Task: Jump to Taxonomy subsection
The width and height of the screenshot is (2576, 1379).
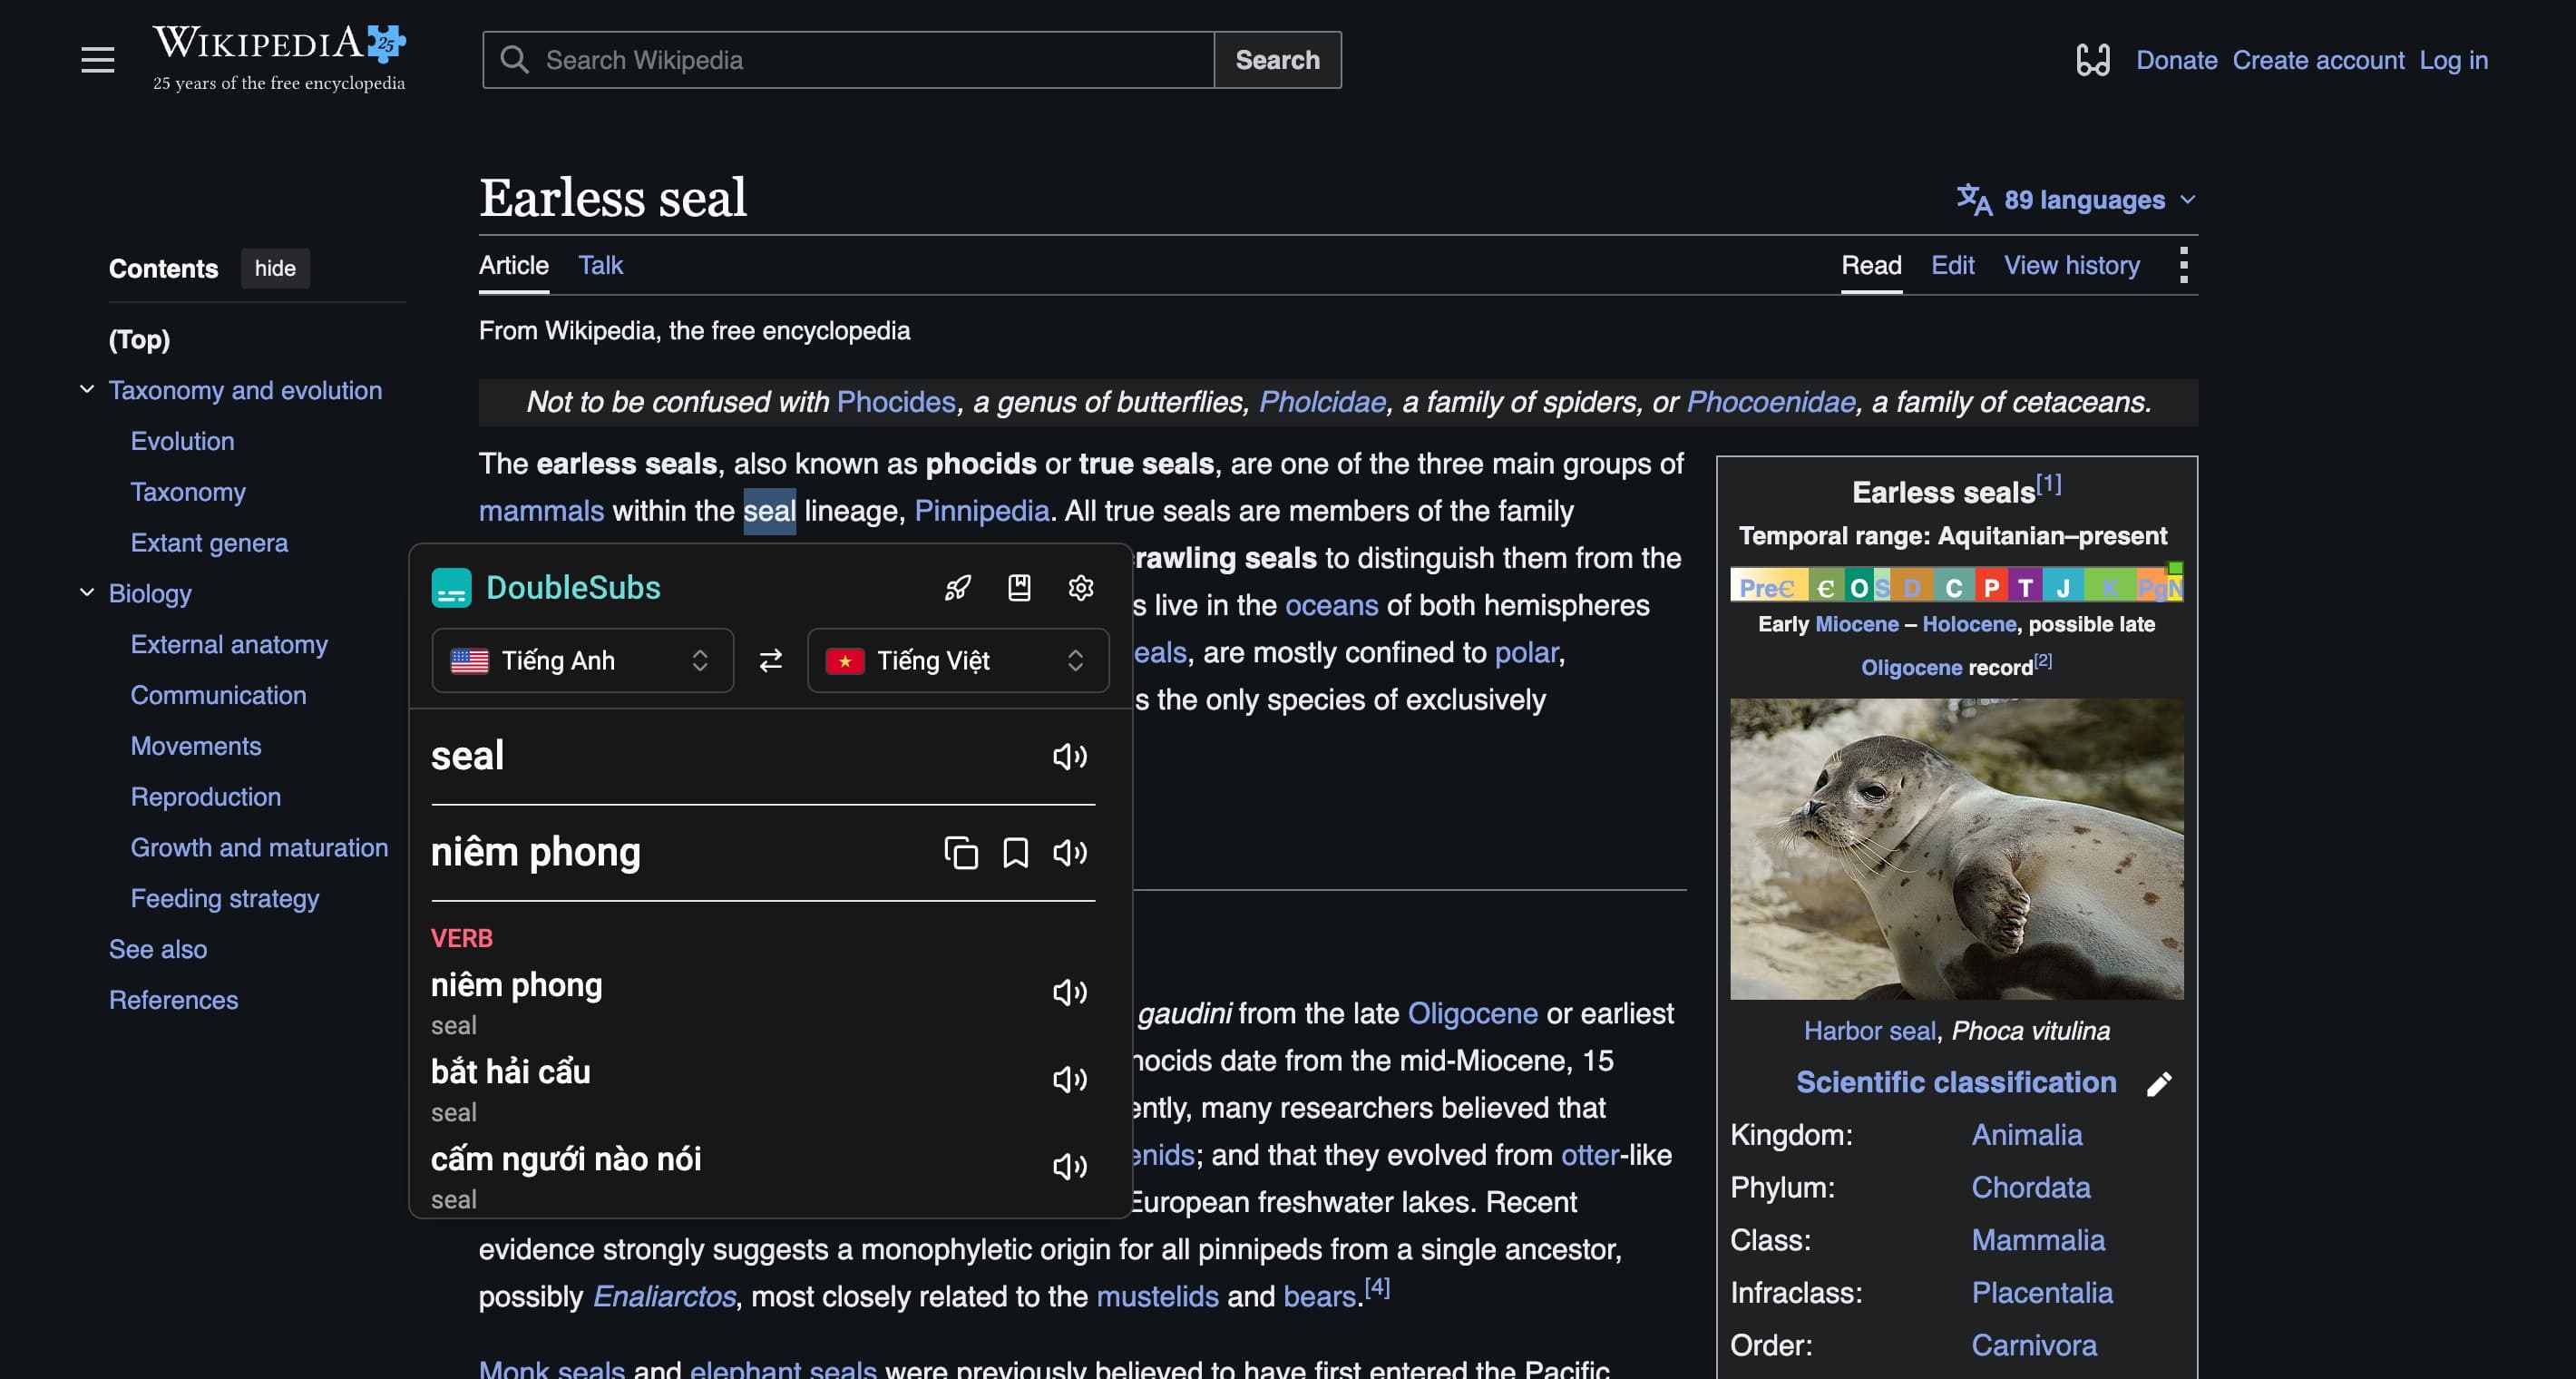Action: click(188, 492)
